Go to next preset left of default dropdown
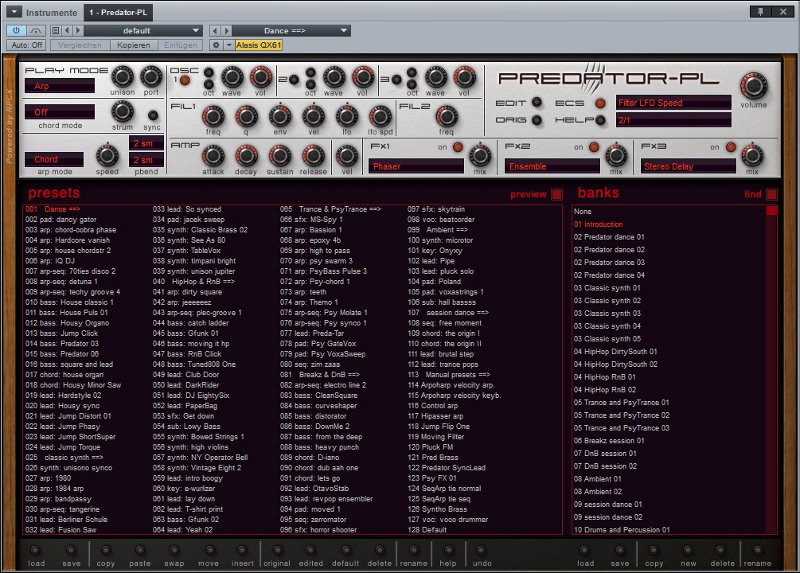800x573 pixels. click(78, 31)
